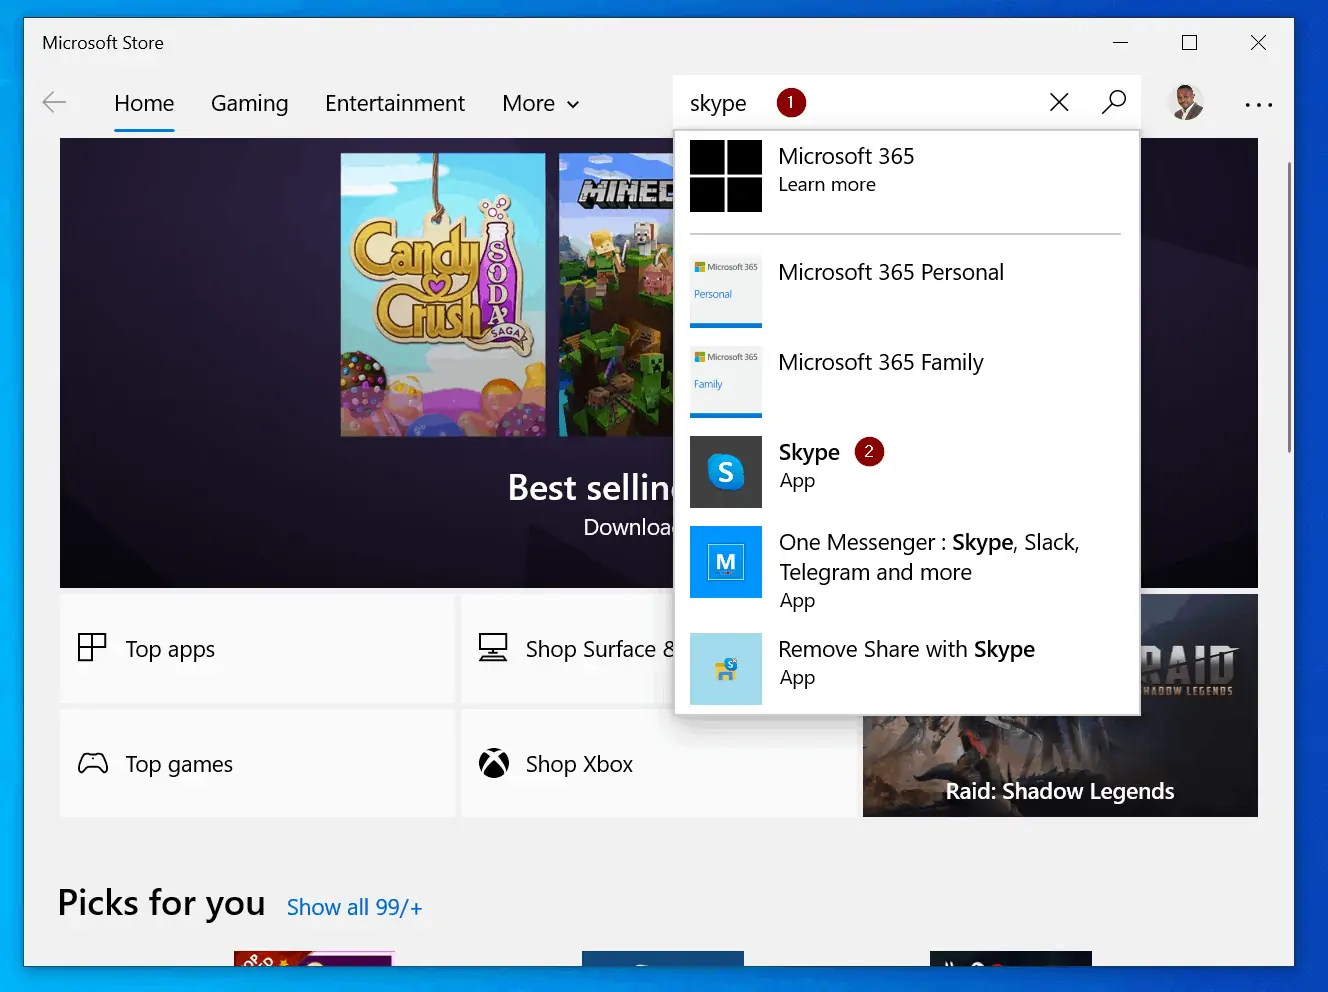Open the Home tab

point(144,104)
